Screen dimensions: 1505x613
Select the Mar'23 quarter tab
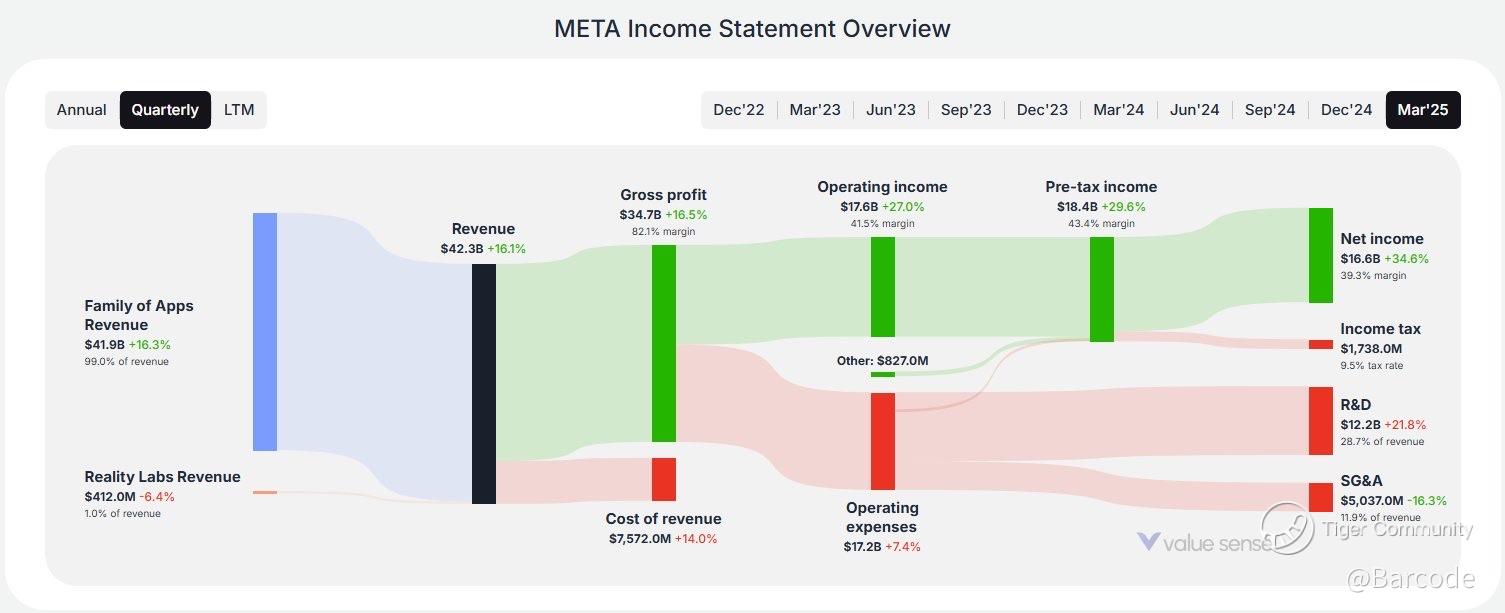[x=815, y=110]
